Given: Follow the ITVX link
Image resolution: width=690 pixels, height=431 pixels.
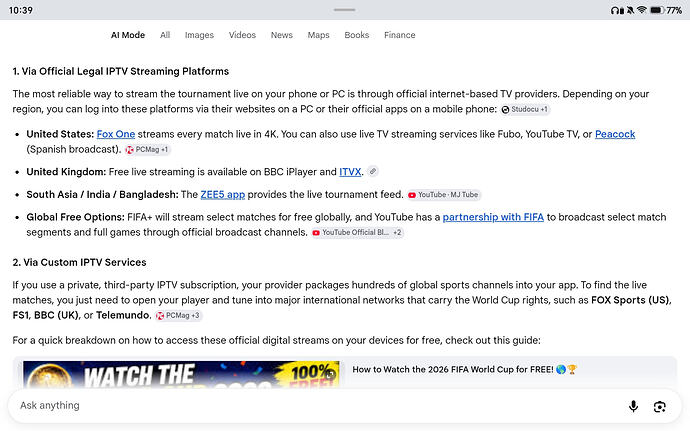Looking at the screenshot, I should click(x=350, y=172).
